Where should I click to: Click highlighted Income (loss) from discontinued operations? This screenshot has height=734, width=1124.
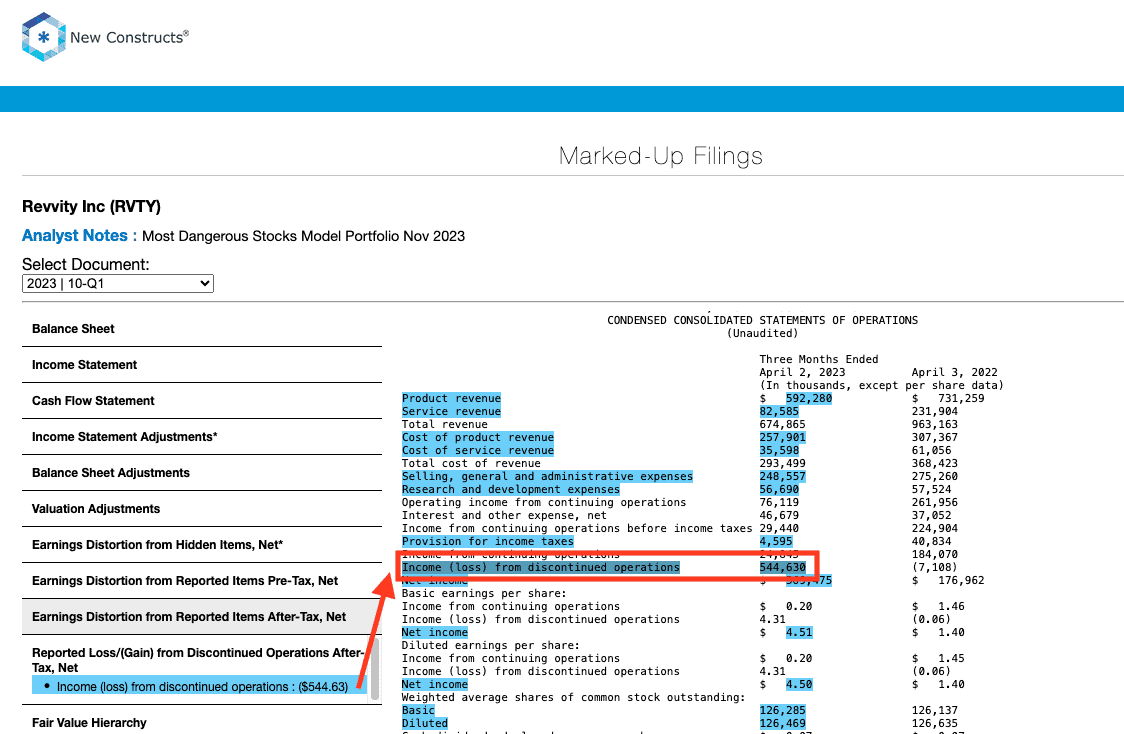[x=540, y=567]
